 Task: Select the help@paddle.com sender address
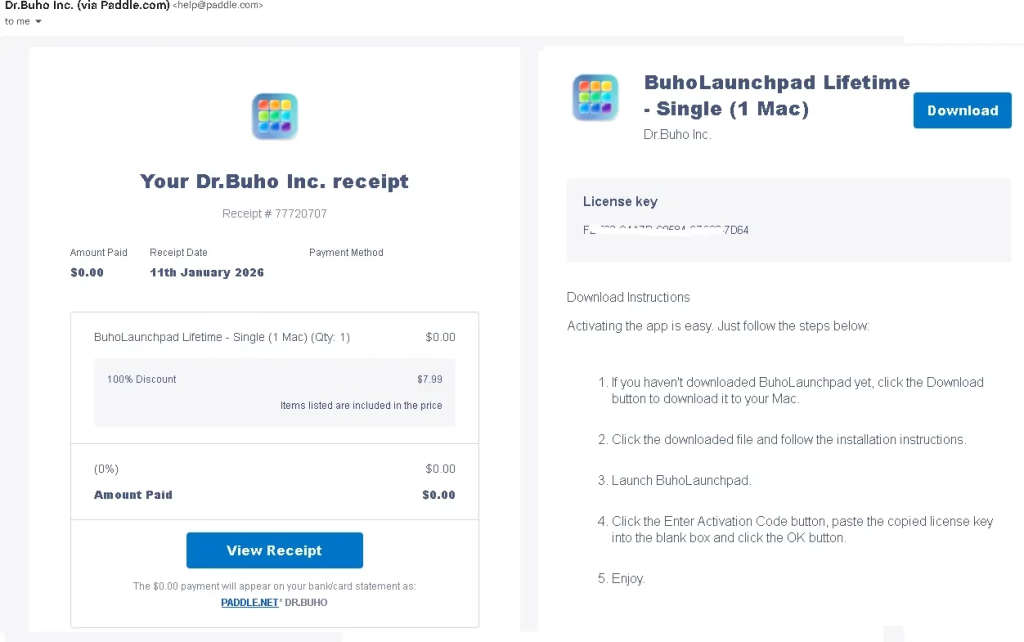[x=218, y=6]
